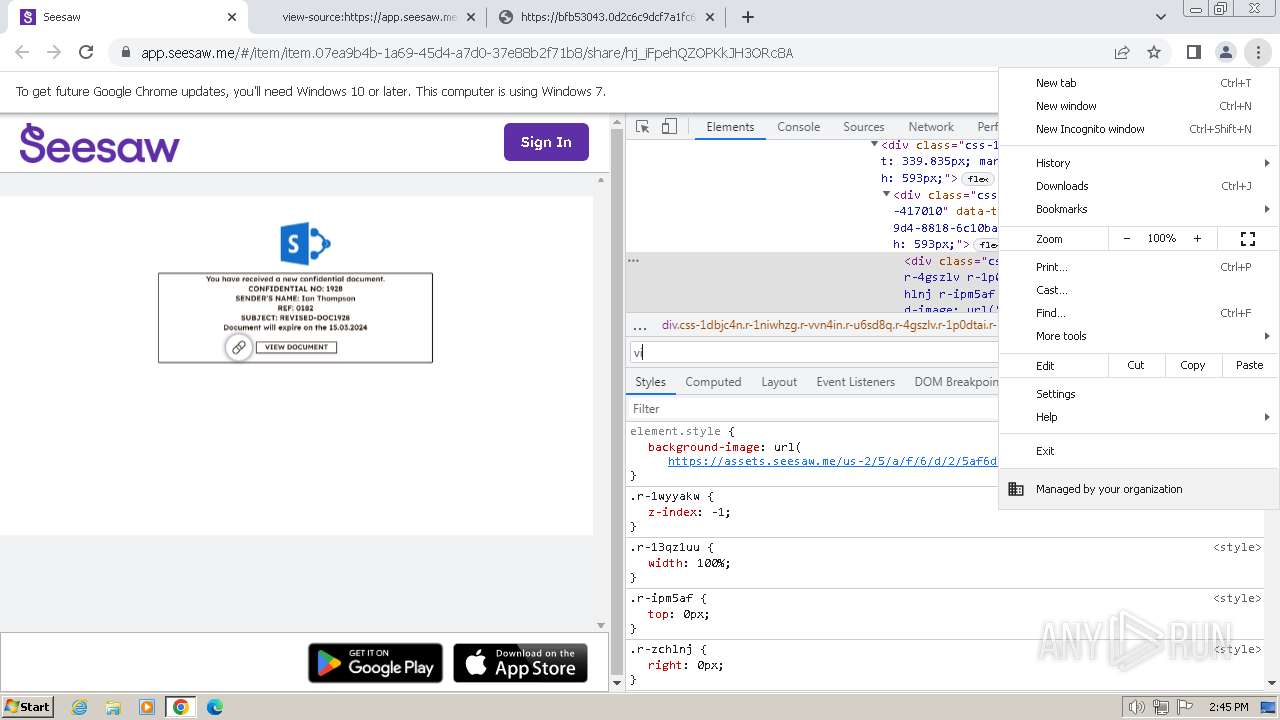Open the DevTools Elements panel

730,127
